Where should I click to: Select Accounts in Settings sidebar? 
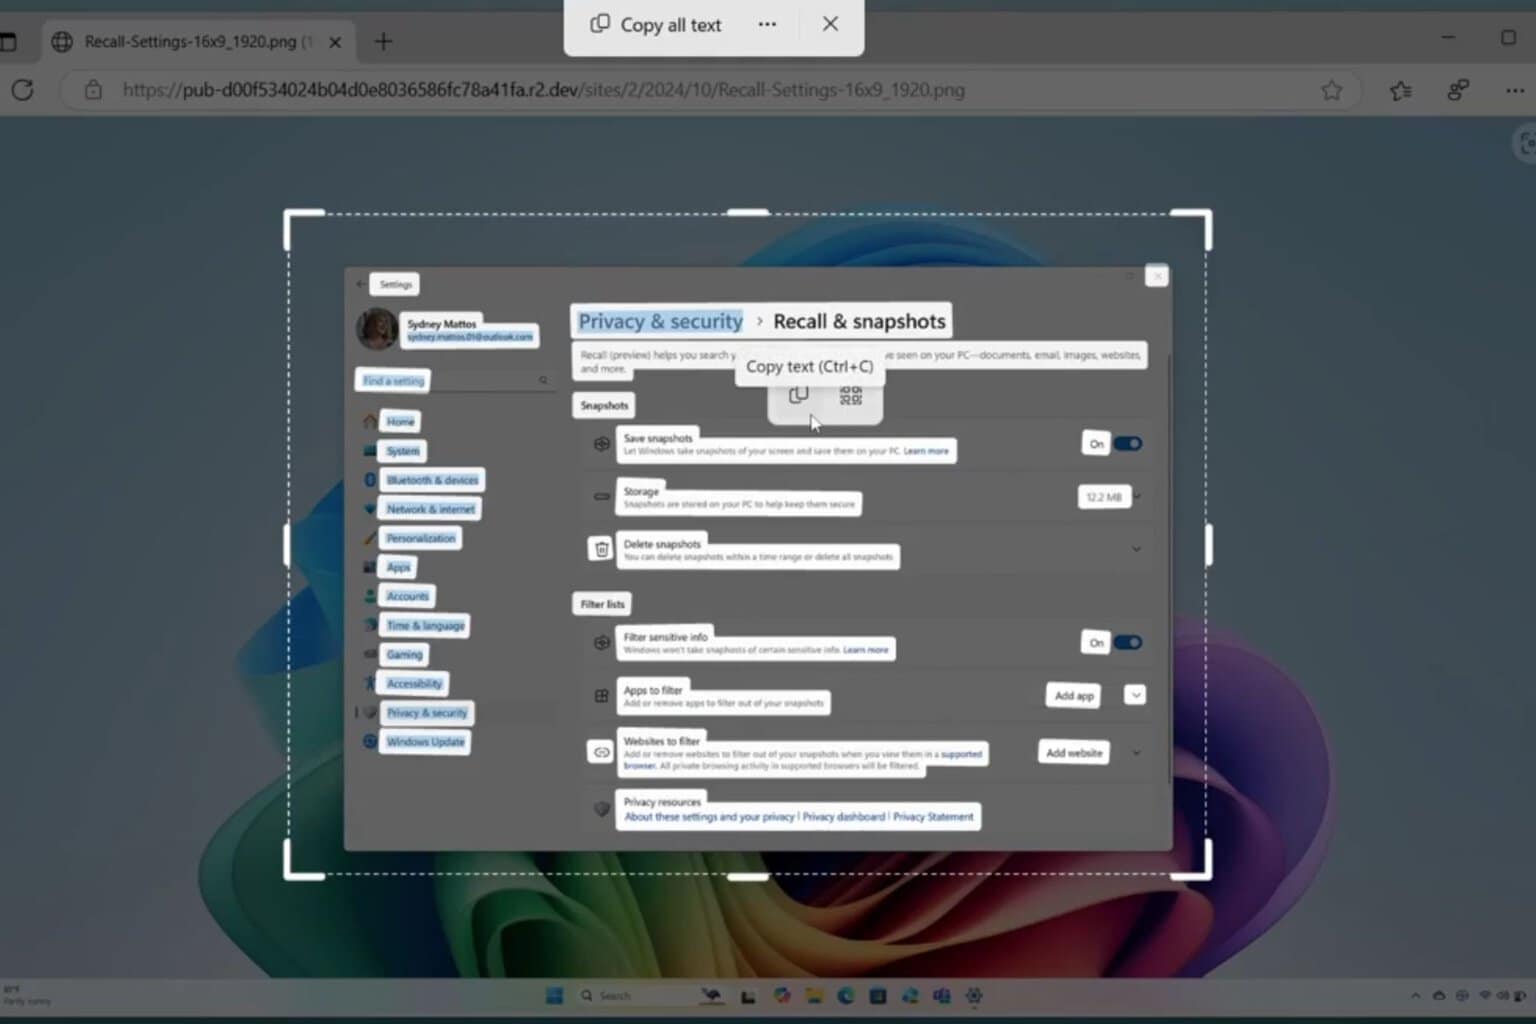[x=407, y=596]
